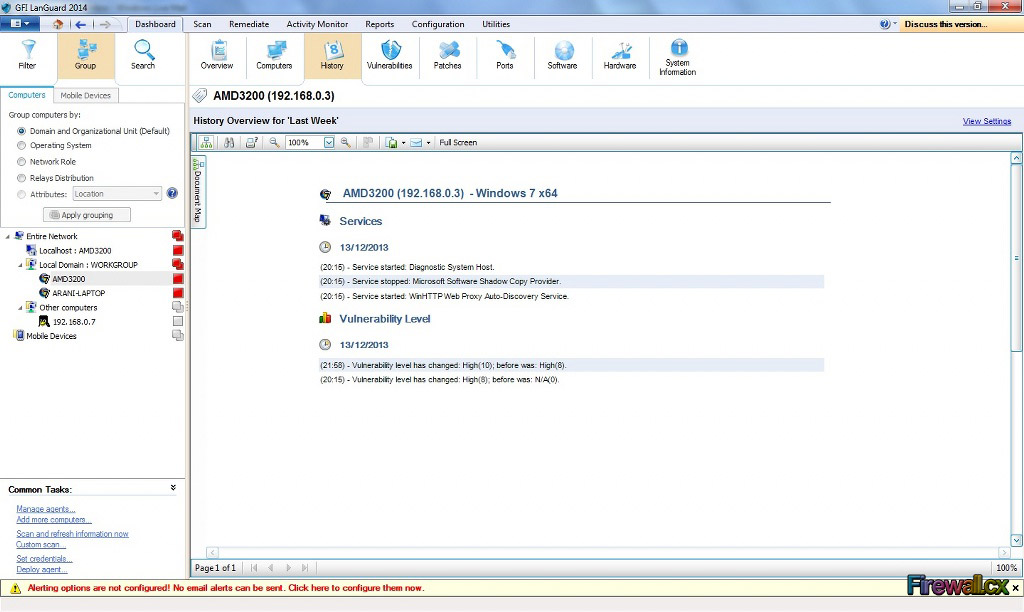This screenshot has height=612, width=1024.
Task: Zoom out using the magnifier minus icon
Action: [x=274, y=142]
